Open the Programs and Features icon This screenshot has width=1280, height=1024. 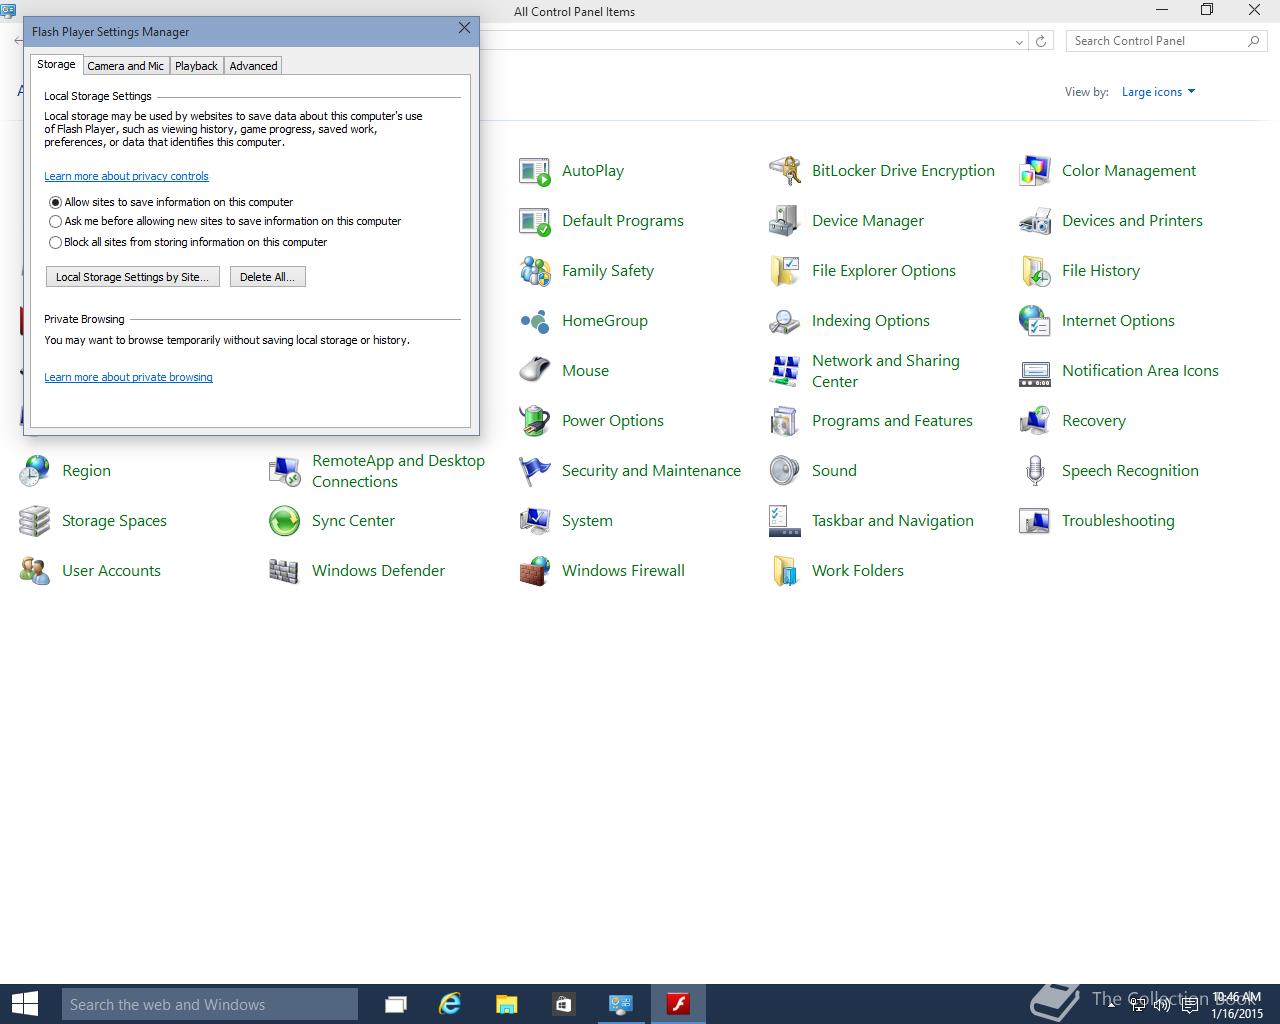[785, 421]
